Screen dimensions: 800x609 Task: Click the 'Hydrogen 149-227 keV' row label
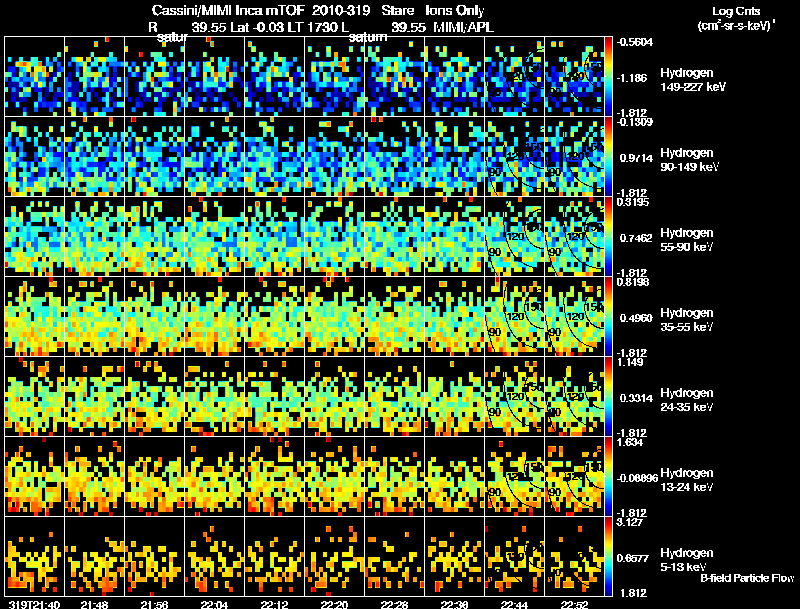692,80
